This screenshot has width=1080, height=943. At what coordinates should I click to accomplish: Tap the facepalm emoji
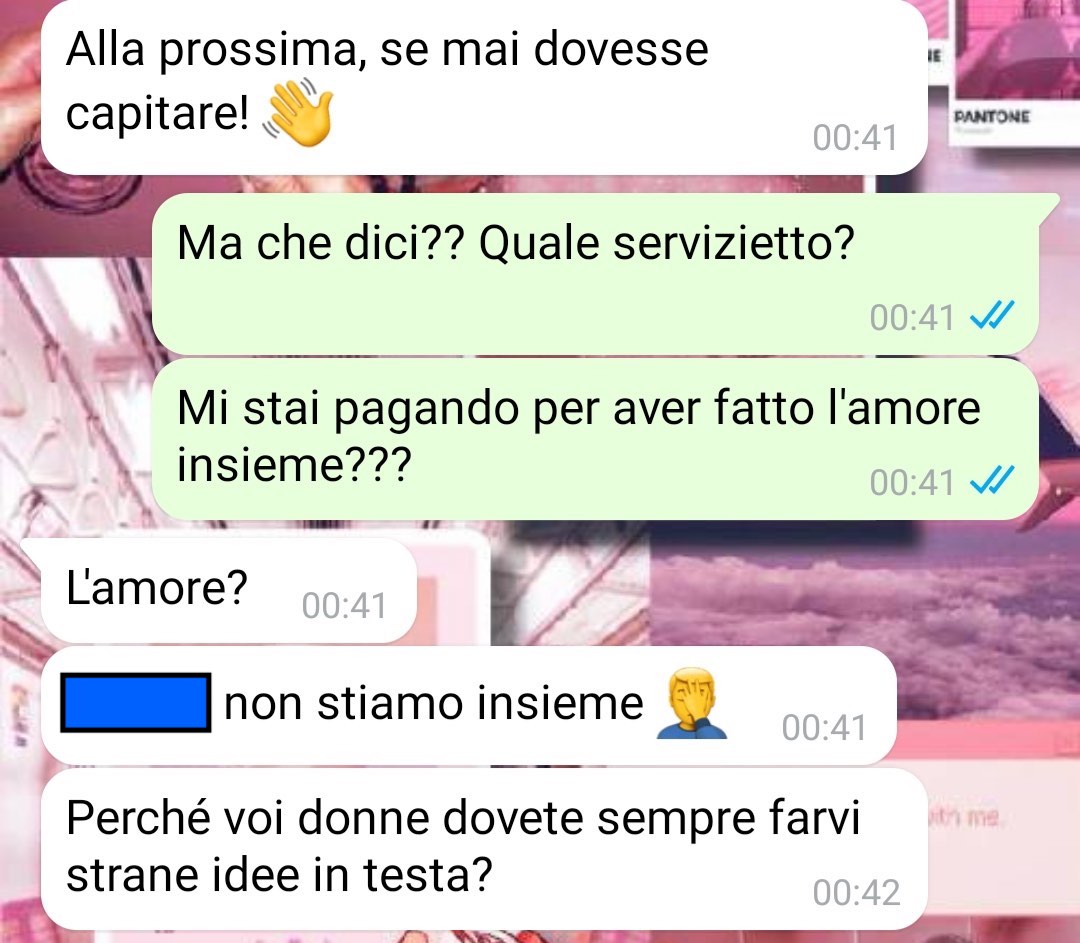click(692, 703)
